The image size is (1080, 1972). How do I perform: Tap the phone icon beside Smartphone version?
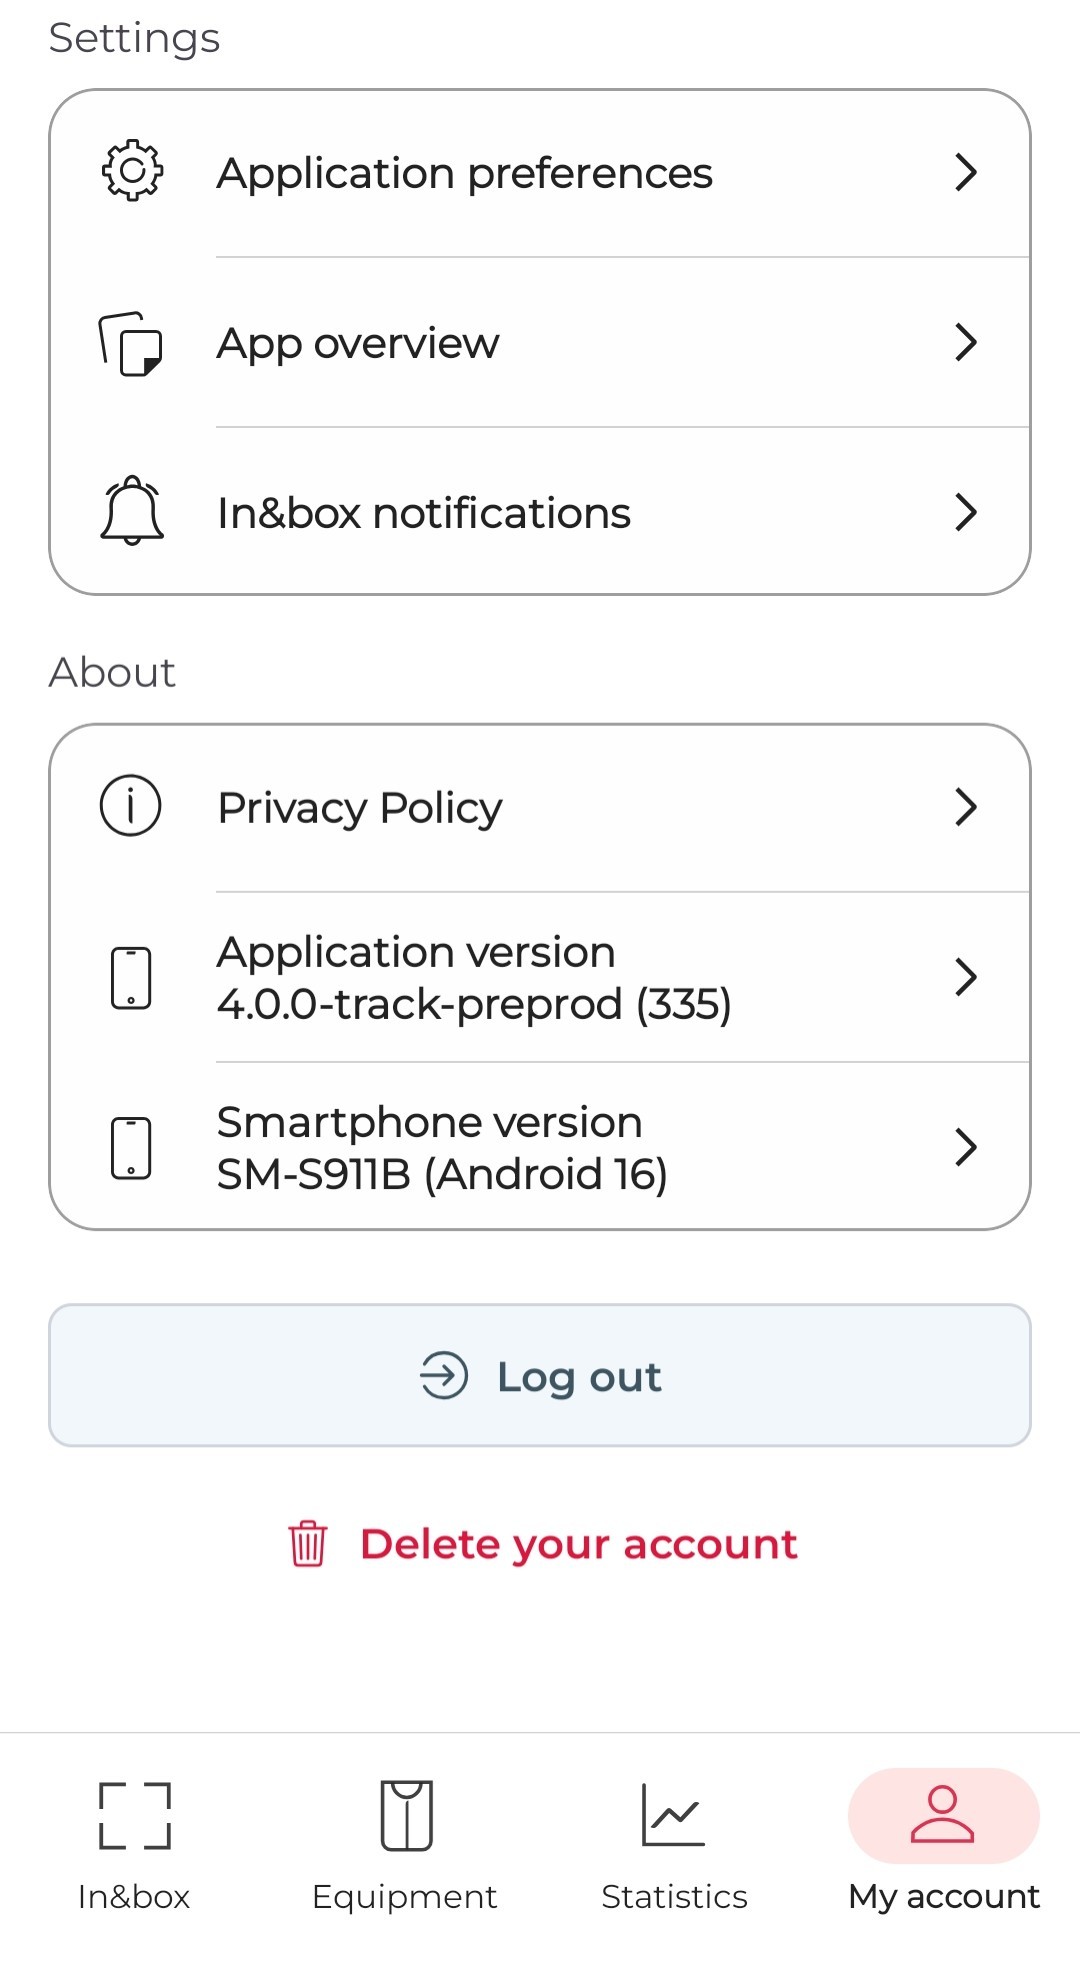point(131,1147)
